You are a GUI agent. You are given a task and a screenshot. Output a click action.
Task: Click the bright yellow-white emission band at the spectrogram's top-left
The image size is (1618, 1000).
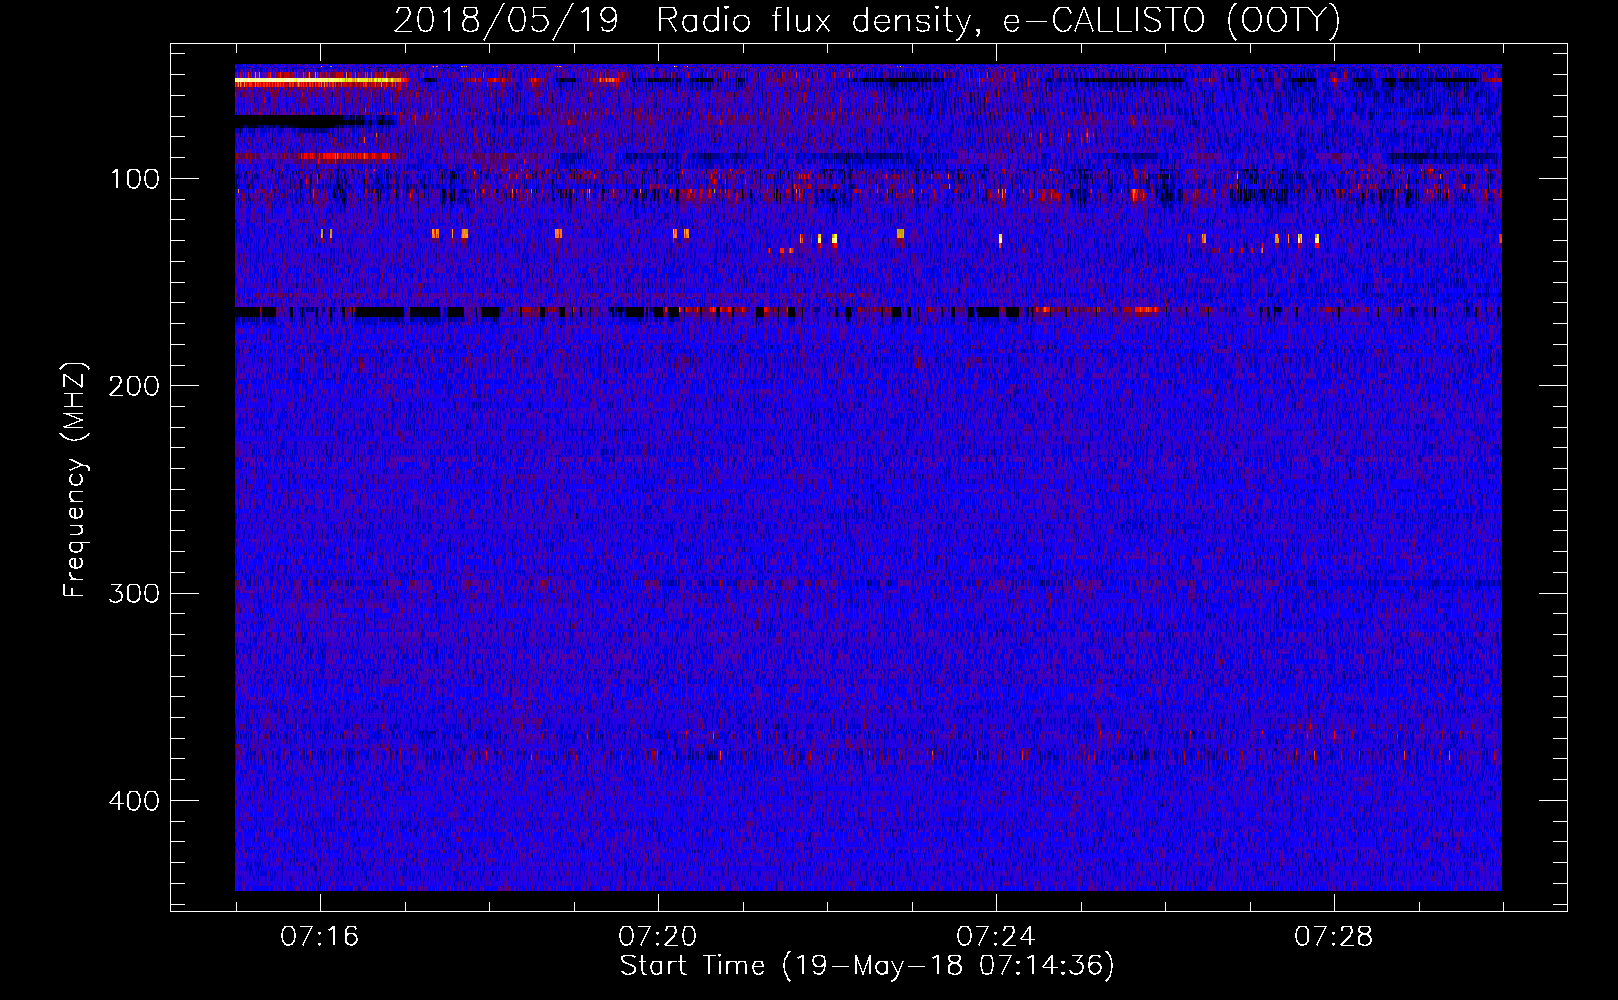tap(320, 81)
